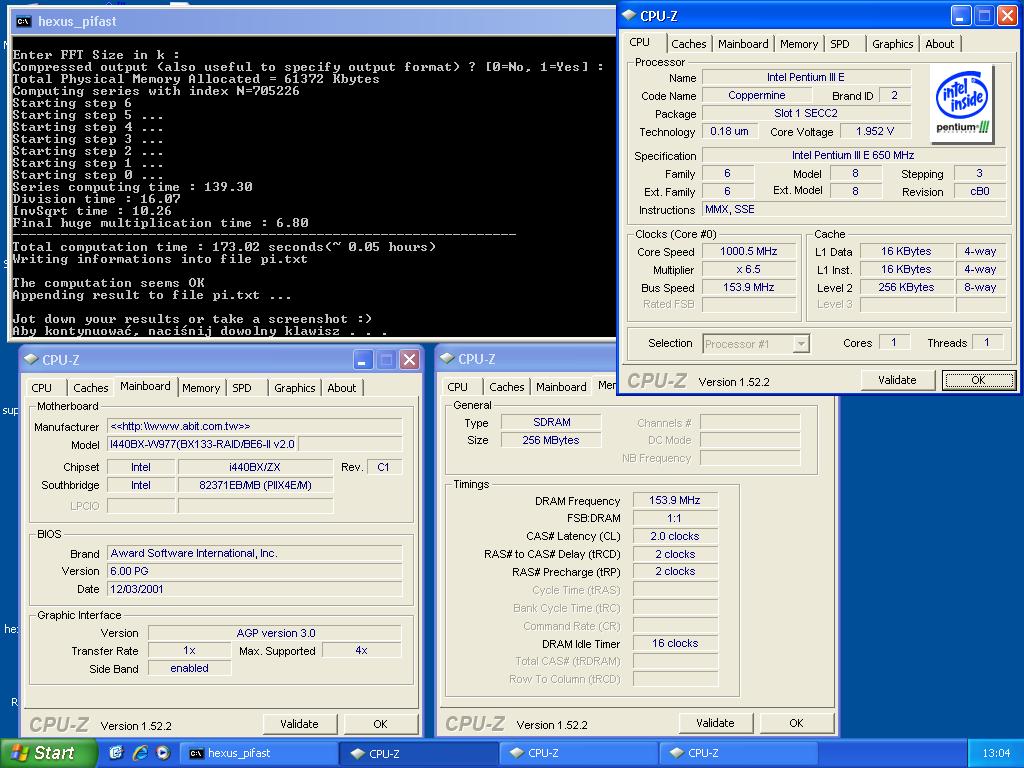
Task: Click the hexus_pifast console window icon
Action: pyautogui.click(x=24, y=22)
